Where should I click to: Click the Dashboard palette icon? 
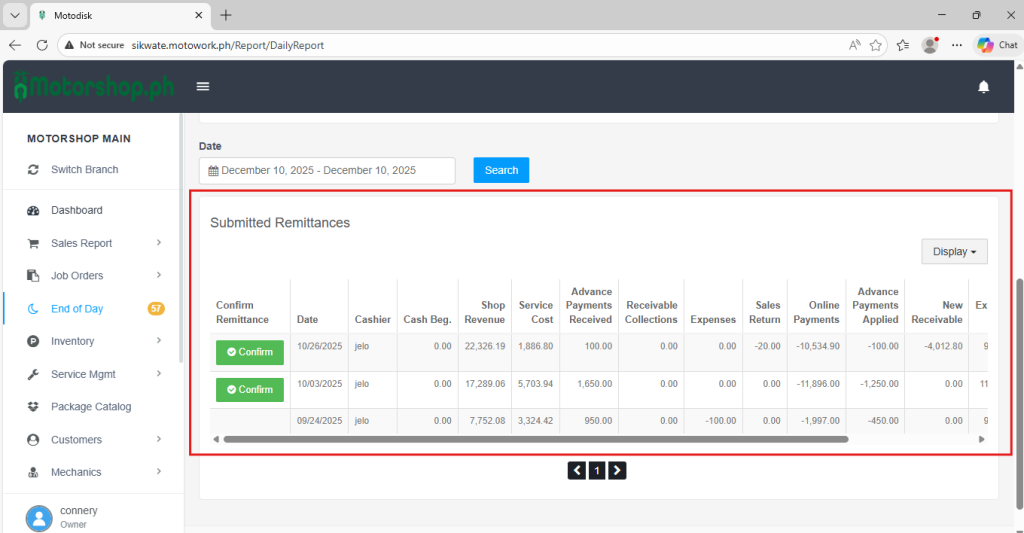pos(33,211)
